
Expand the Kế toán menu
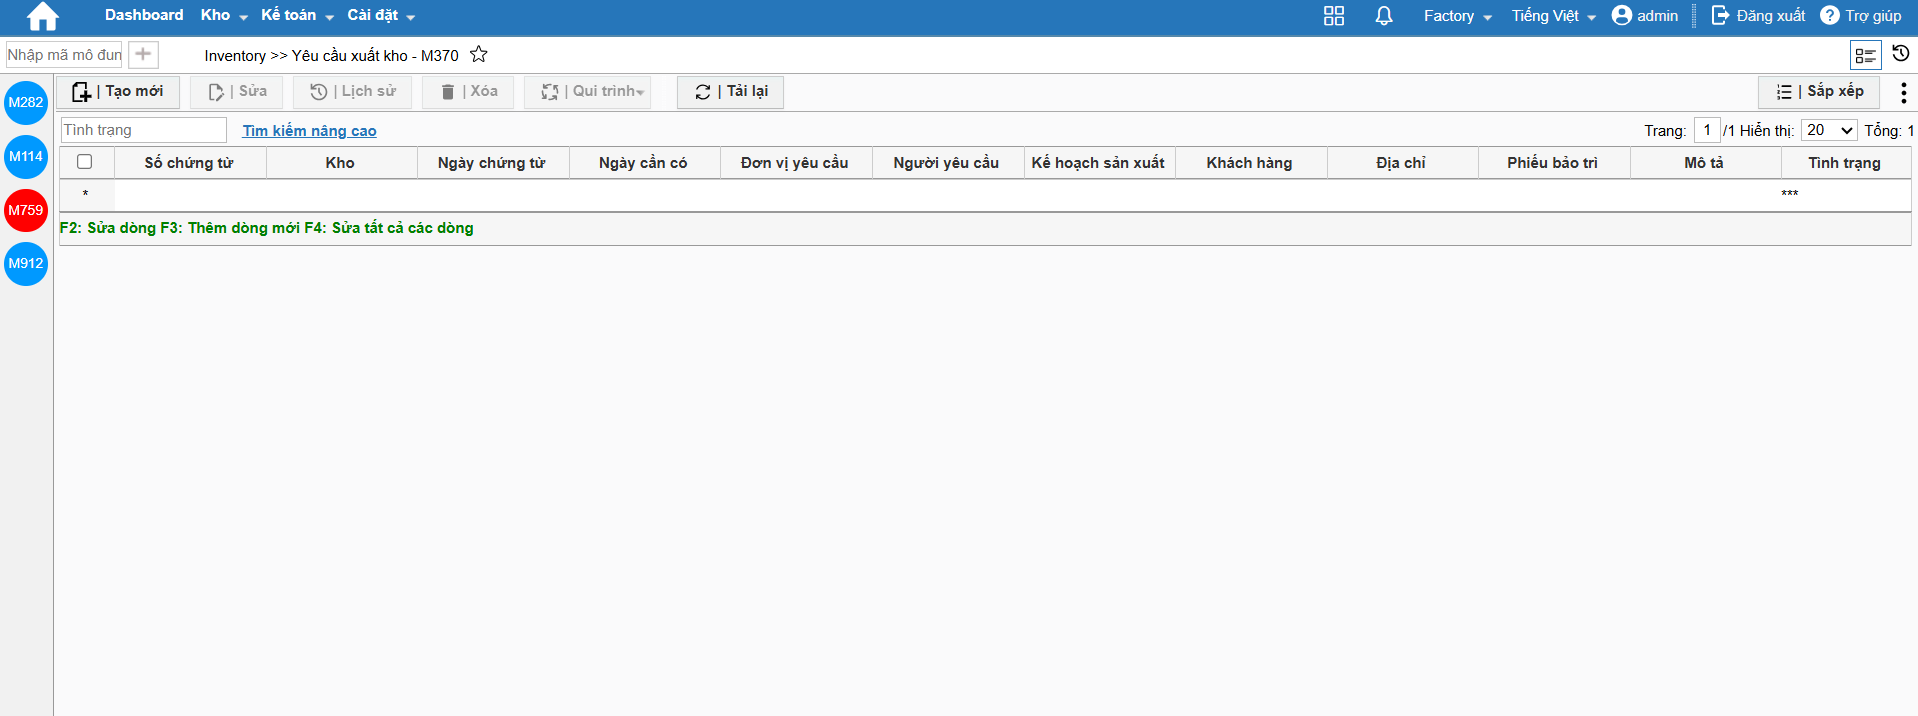pyautogui.click(x=297, y=15)
